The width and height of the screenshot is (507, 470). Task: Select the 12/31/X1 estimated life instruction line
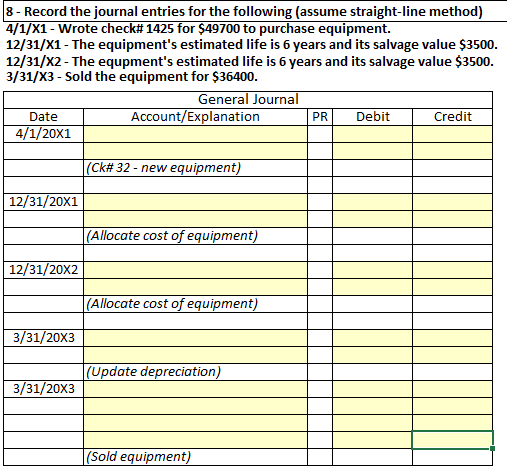(252, 45)
